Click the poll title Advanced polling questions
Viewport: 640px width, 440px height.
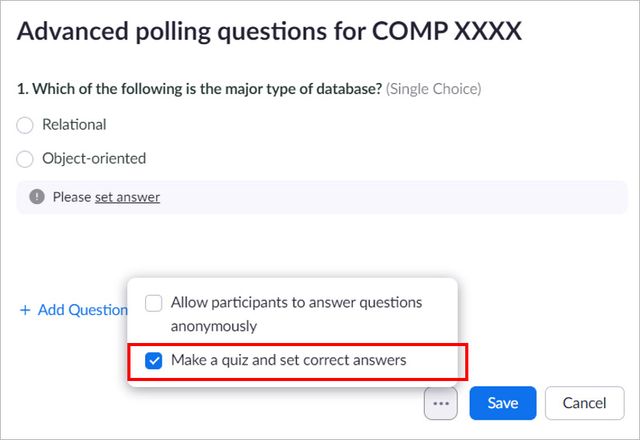(x=269, y=31)
